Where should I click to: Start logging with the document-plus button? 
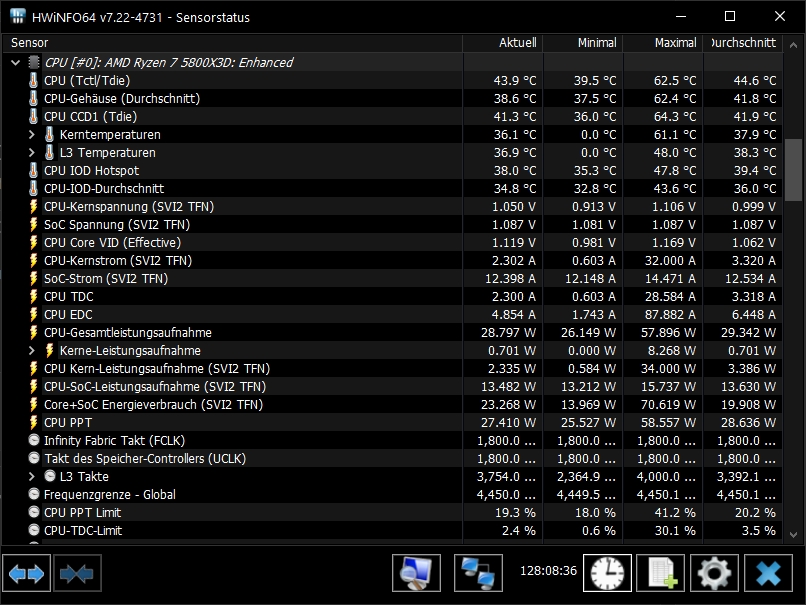point(661,573)
